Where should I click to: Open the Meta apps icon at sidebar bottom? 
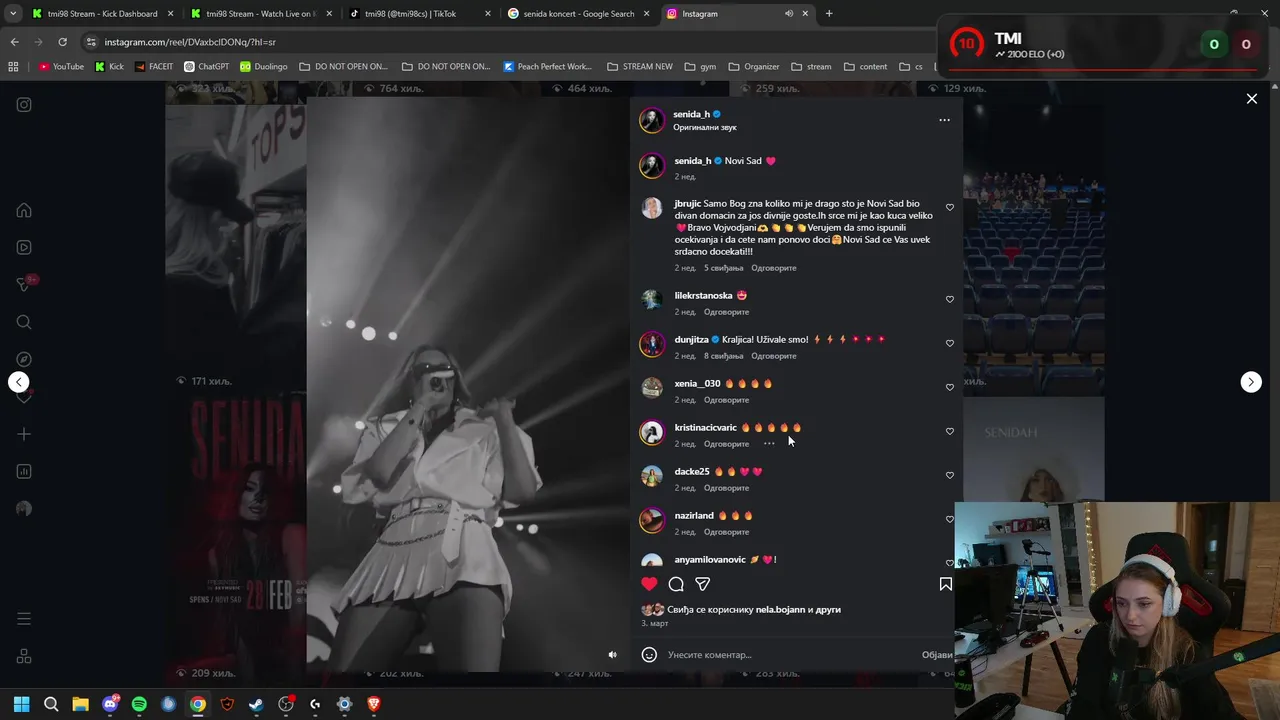[x=24, y=656]
